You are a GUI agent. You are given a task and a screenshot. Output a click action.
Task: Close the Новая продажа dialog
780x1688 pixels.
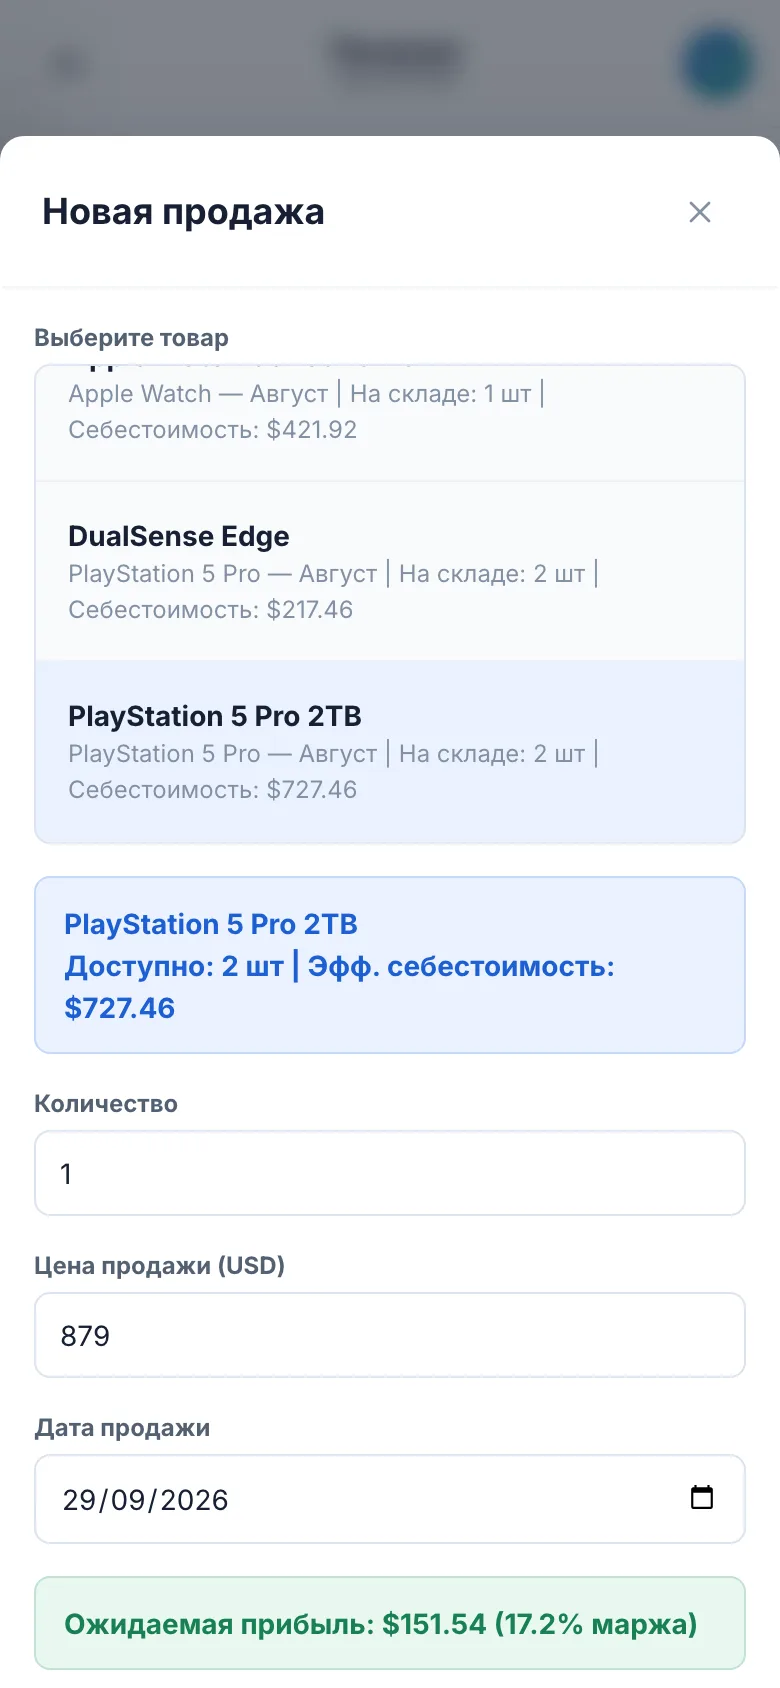coord(700,212)
